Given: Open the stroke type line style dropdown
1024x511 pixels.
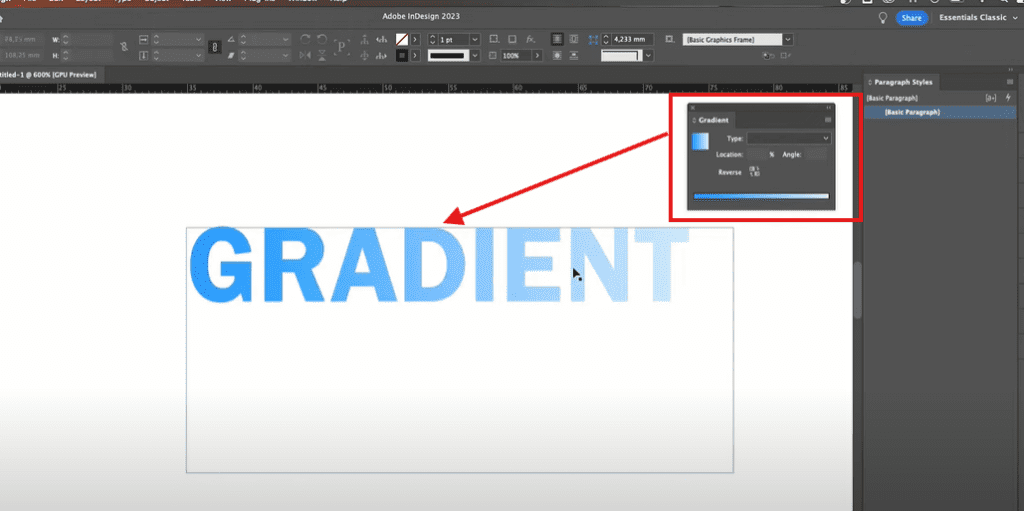Looking at the screenshot, I should pyautogui.click(x=475, y=56).
